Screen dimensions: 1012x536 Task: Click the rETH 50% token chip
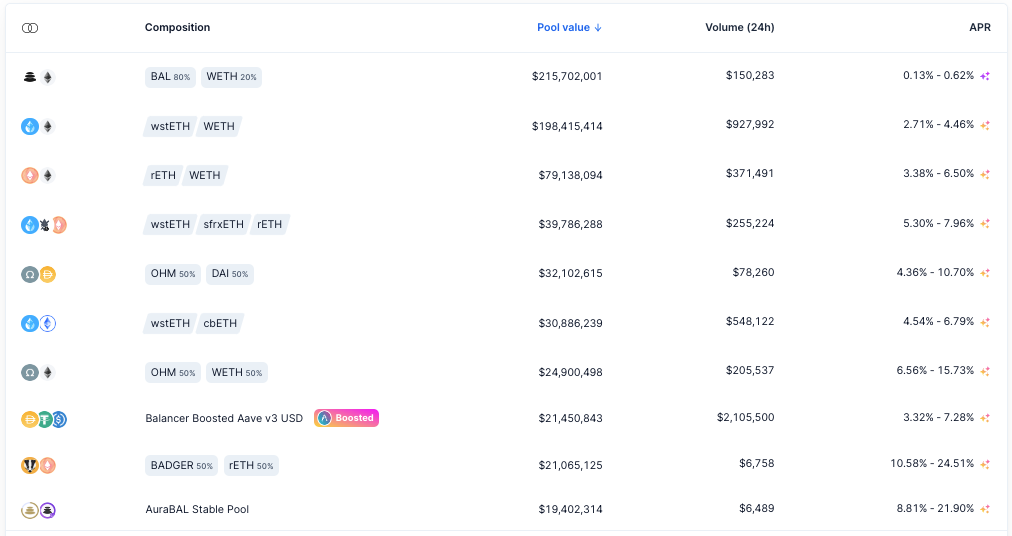pos(251,466)
